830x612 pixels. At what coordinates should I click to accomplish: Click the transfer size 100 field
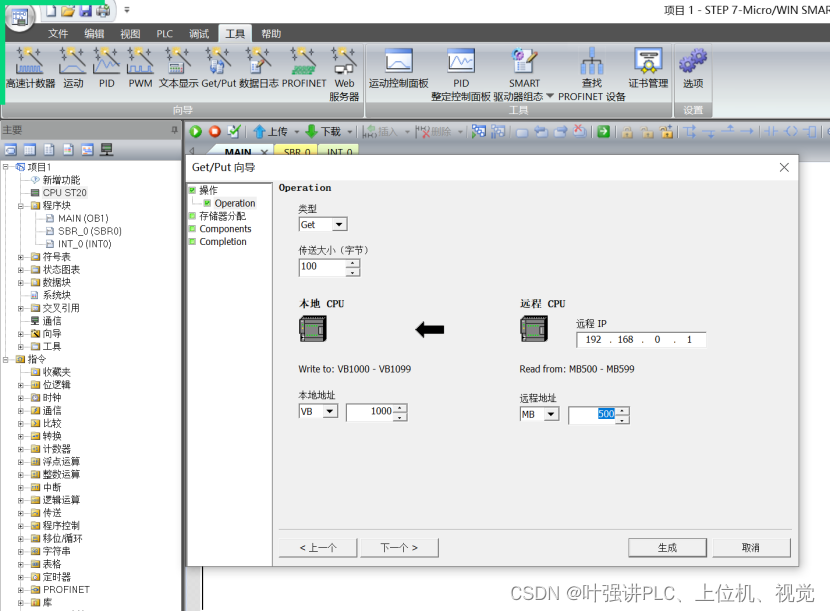coord(322,267)
